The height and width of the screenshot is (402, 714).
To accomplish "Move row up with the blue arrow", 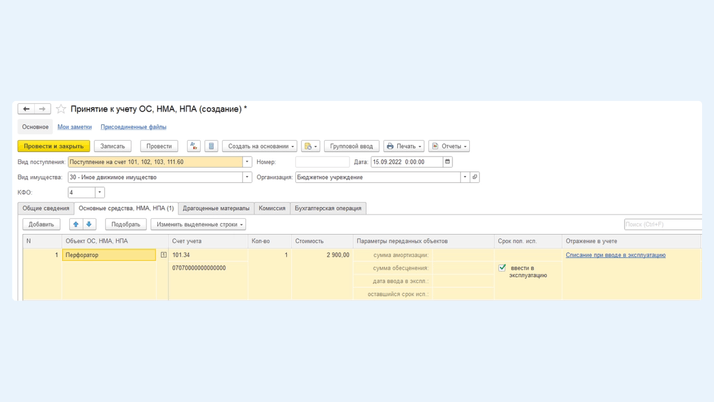I will (75, 224).
